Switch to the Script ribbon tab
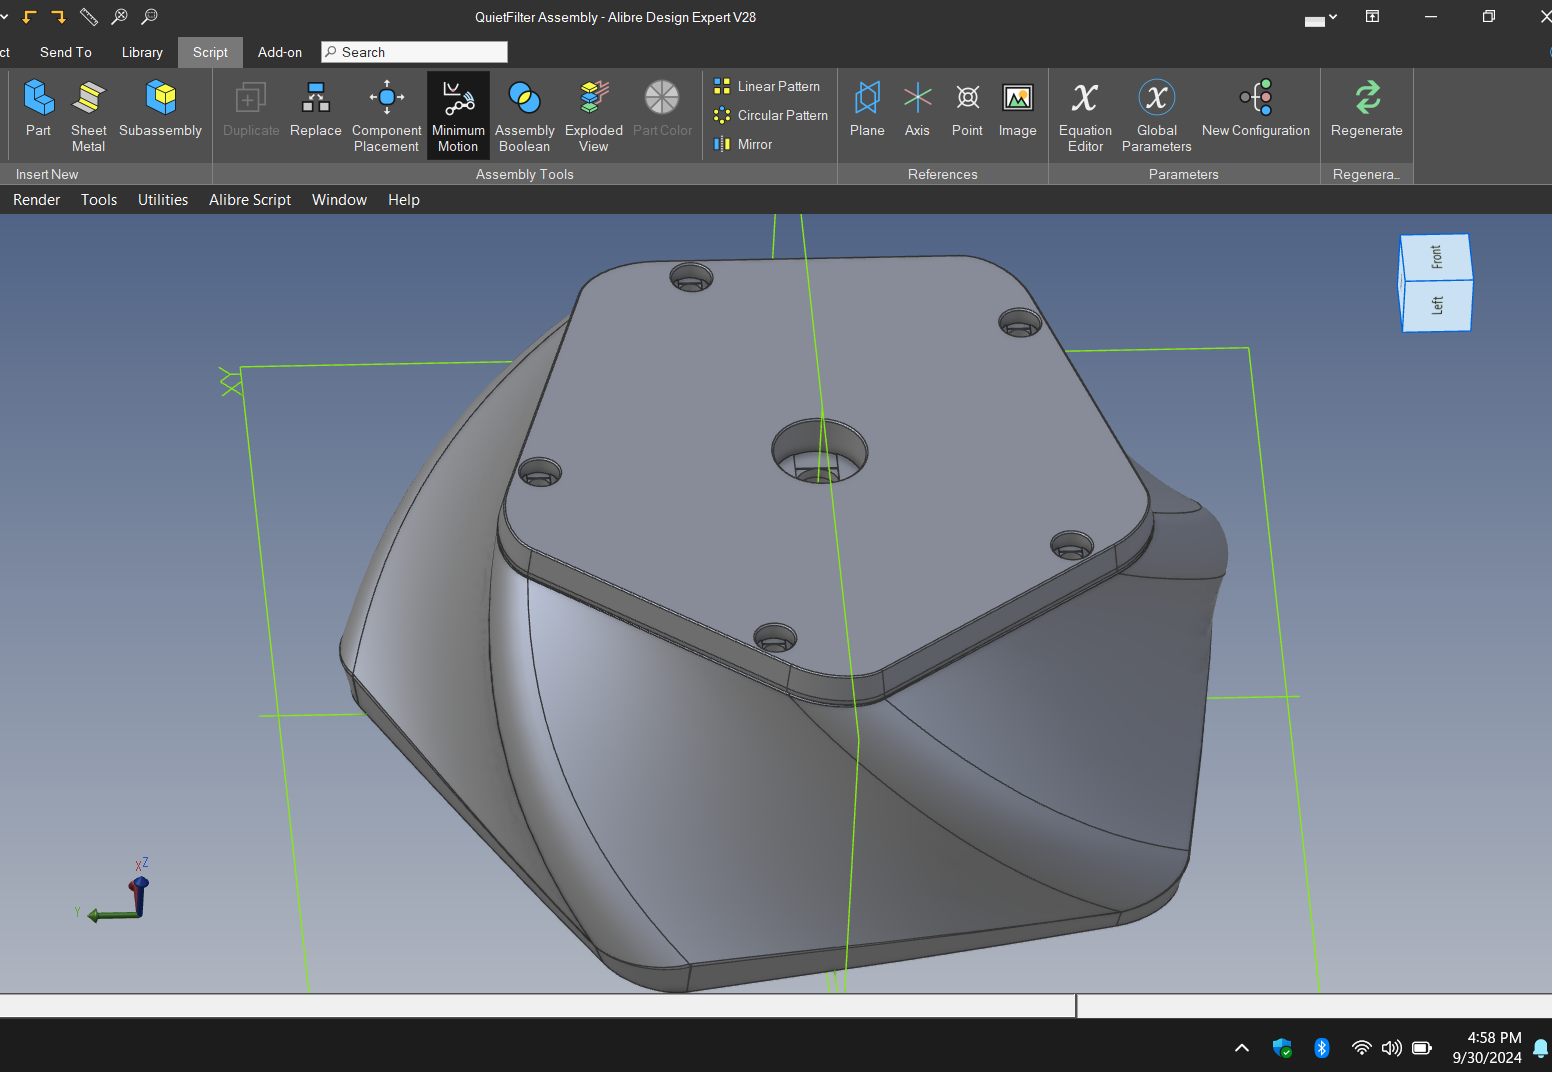This screenshot has height=1072, width=1552. coord(210,52)
